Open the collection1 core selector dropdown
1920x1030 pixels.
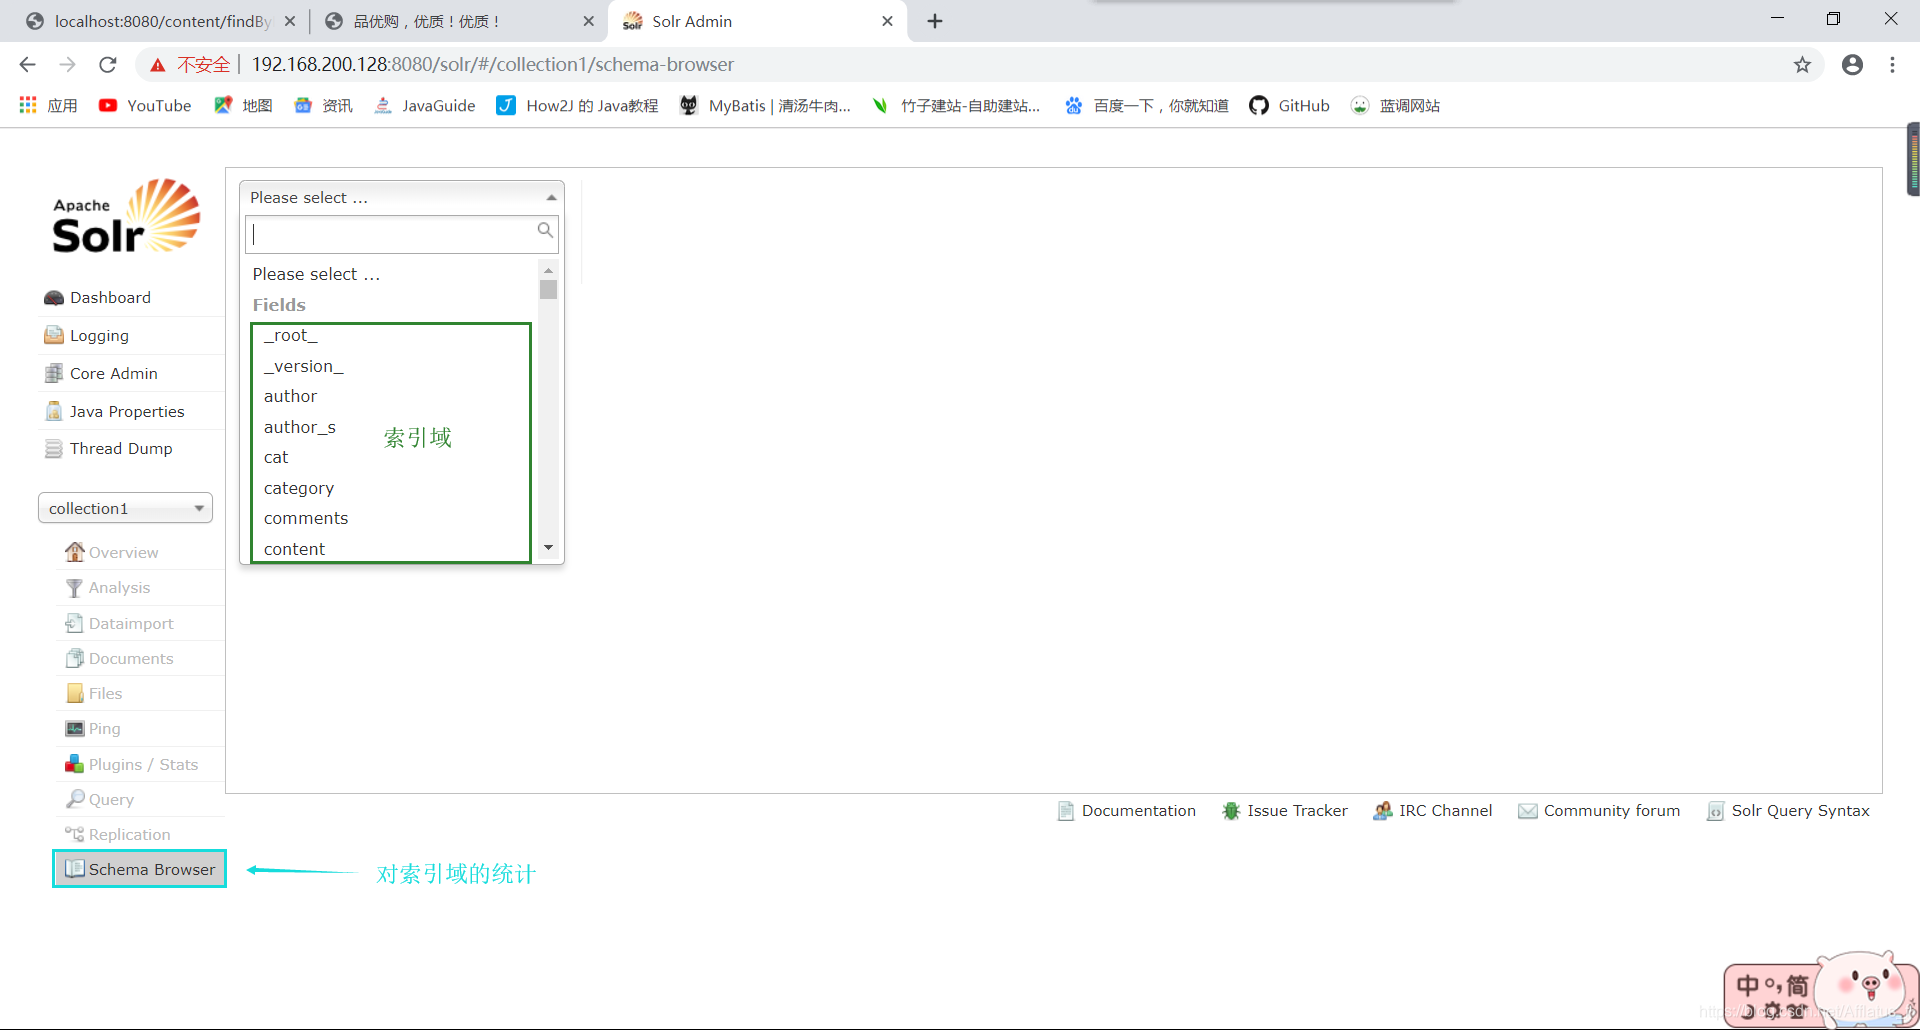[x=125, y=508]
